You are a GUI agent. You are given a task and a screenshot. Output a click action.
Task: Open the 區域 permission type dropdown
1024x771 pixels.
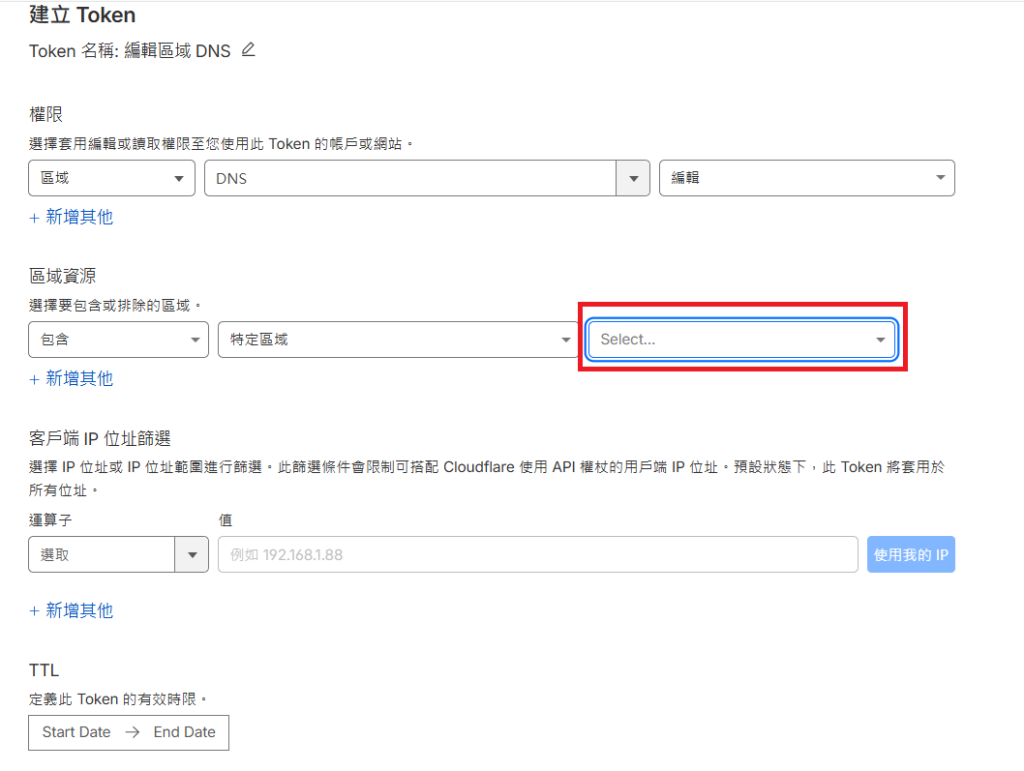111,178
